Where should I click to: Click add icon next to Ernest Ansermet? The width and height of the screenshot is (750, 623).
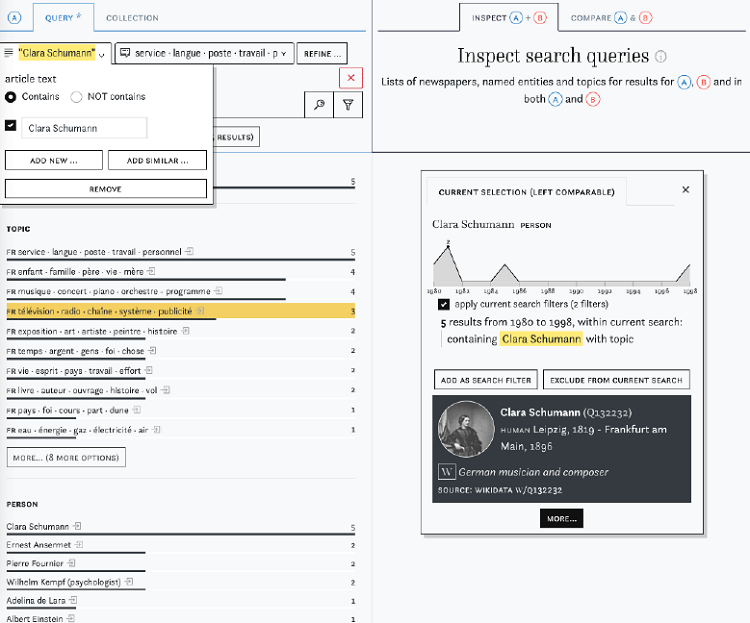point(79,545)
